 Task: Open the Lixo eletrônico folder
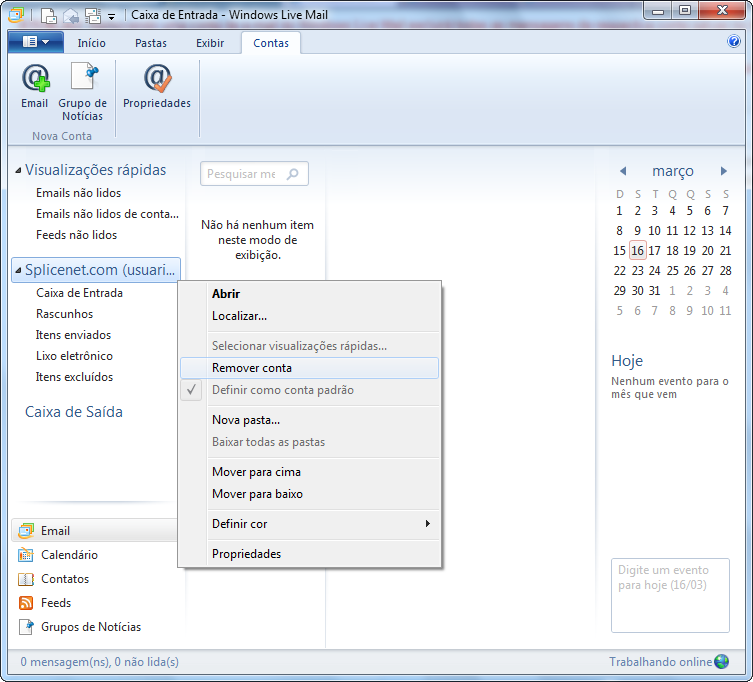point(74,356)
